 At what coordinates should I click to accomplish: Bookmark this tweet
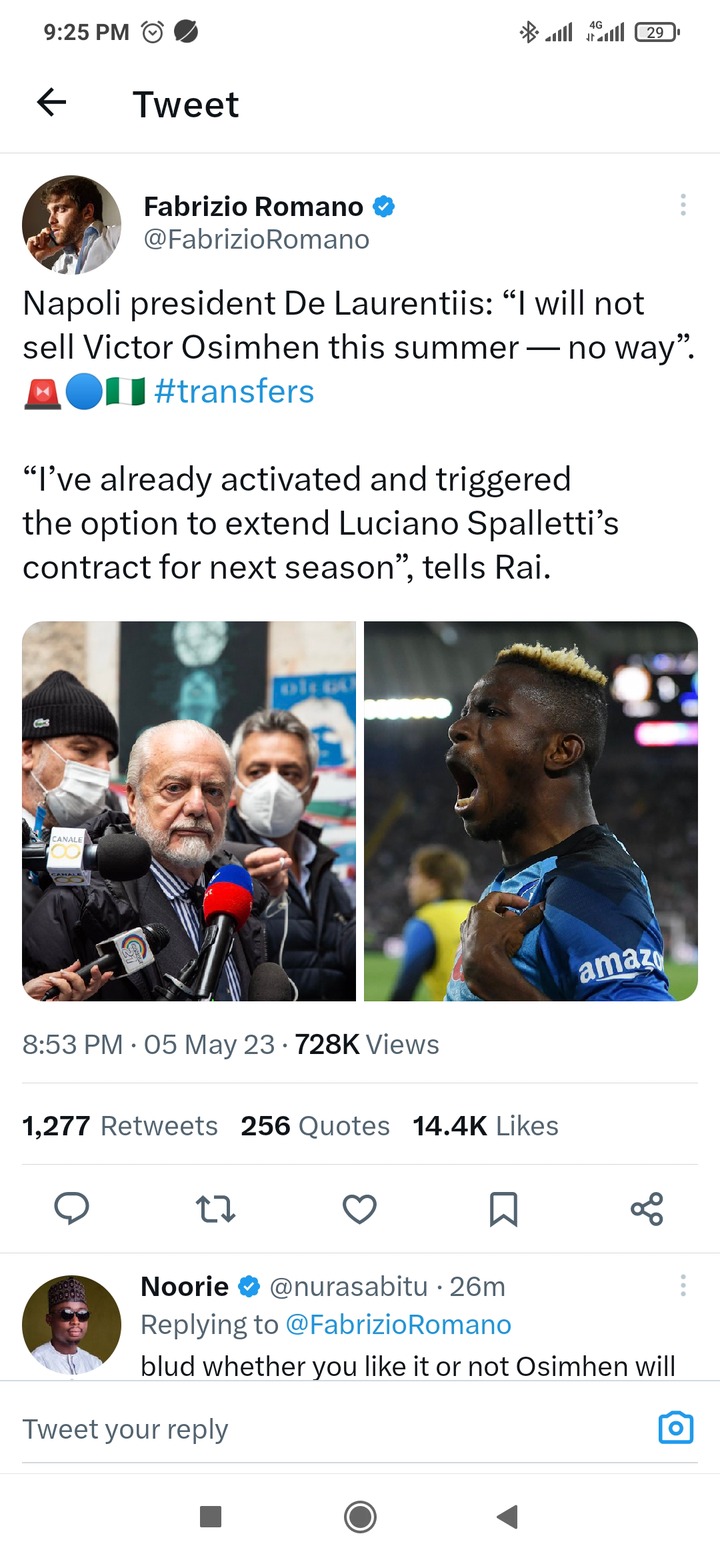pyautogui.click(x=503, y=1210)
